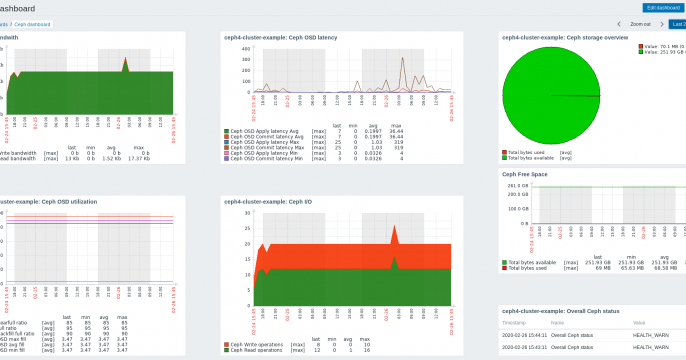Click the Ceph storage overview widget title
The height and width of the screenshot is (360, 686).
[x=565, y=38]
